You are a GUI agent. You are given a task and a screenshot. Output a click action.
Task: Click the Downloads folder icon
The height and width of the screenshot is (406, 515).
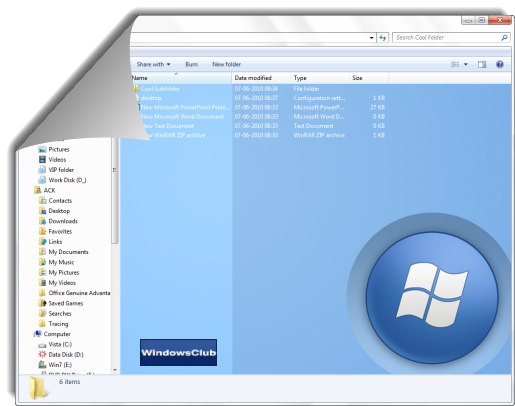(42, 221)
